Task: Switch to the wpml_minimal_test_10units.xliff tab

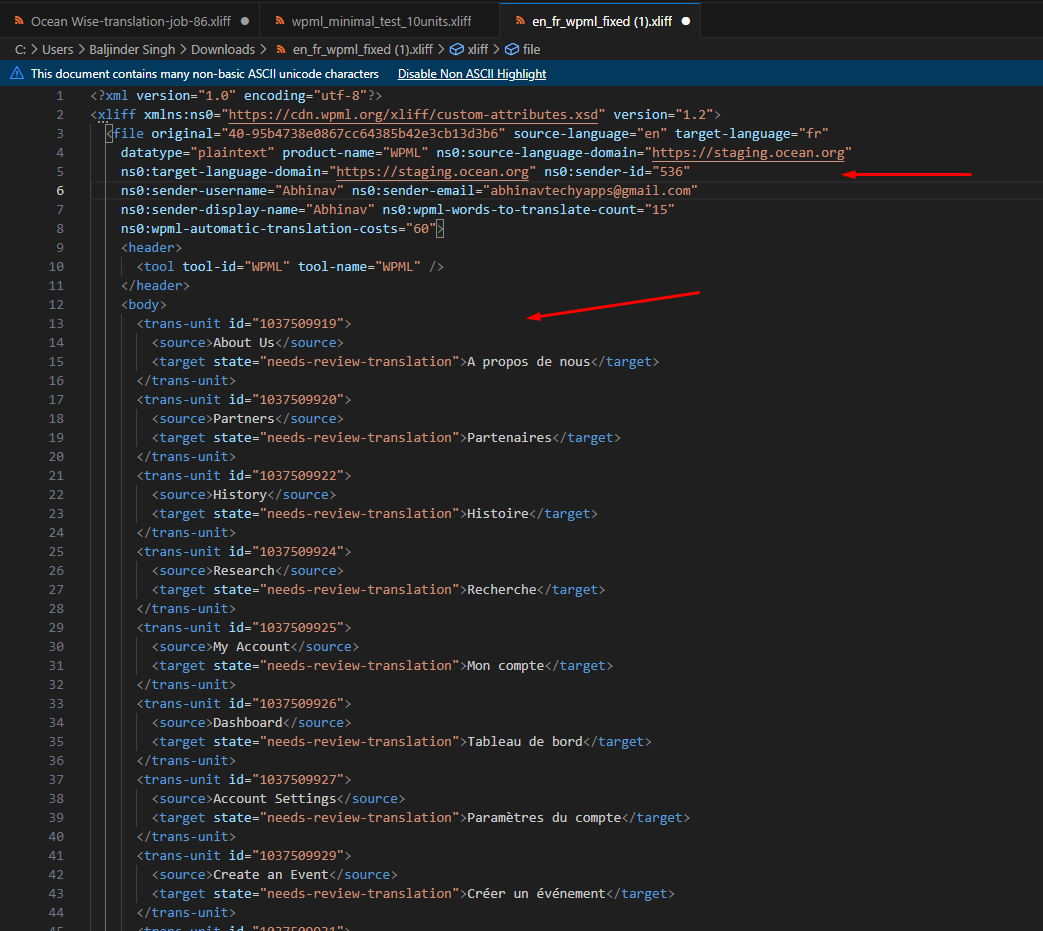Action: [381, 21]
